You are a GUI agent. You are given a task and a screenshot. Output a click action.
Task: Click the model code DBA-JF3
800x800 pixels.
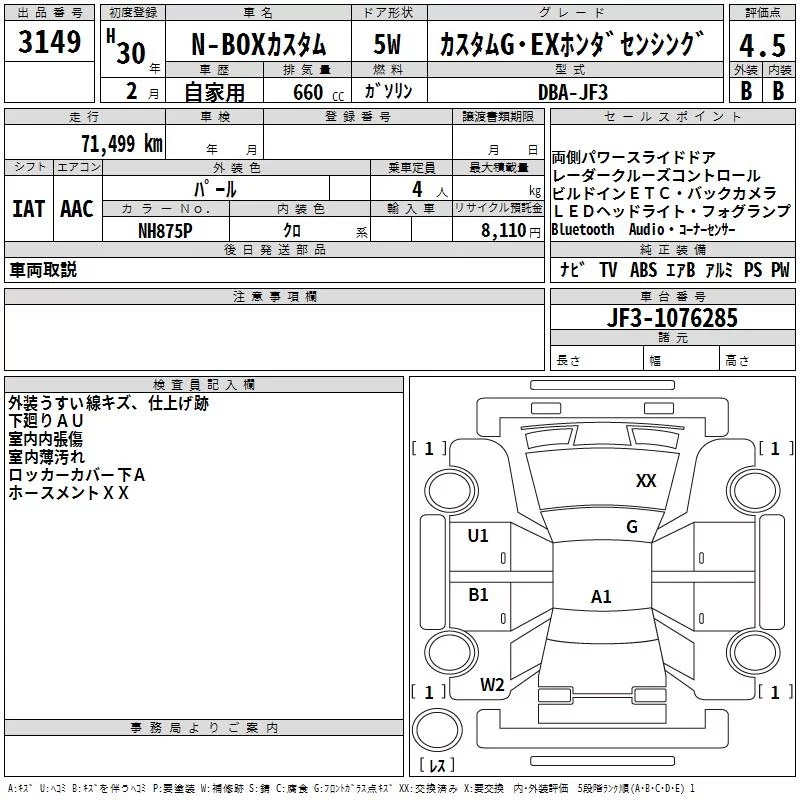coord(573,92)
